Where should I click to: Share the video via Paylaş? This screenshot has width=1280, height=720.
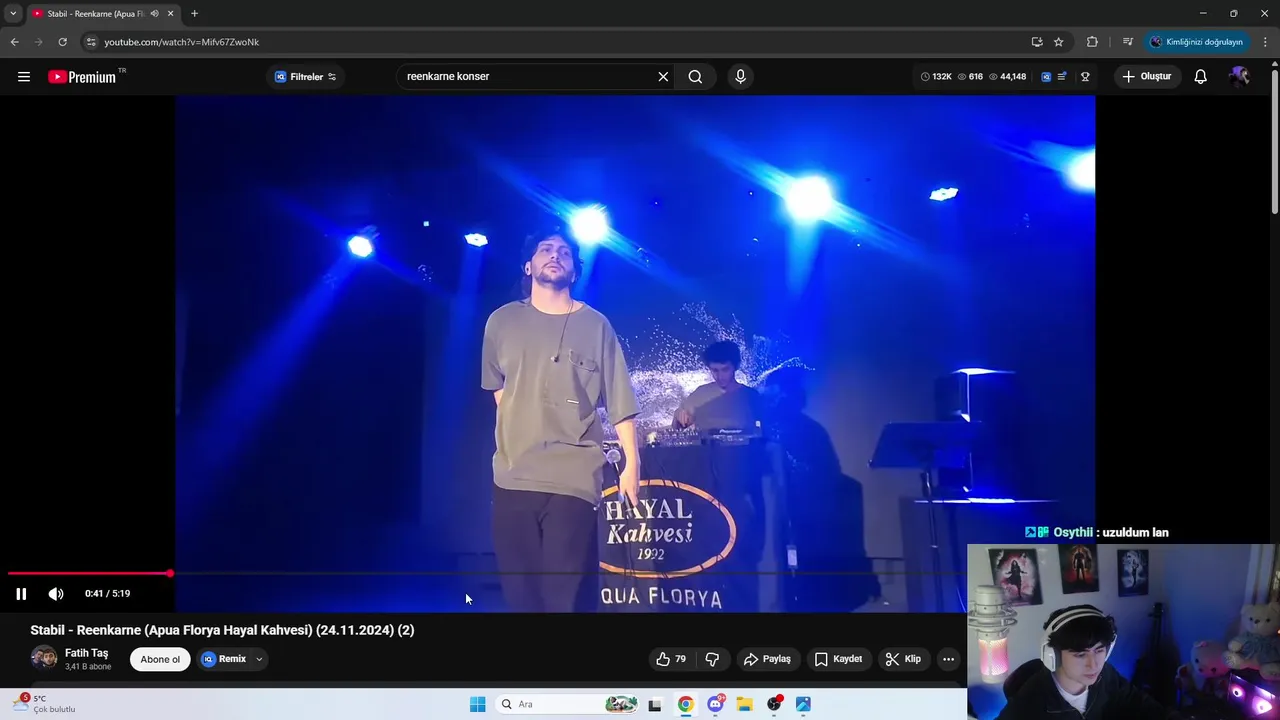[x=767, y=659]
